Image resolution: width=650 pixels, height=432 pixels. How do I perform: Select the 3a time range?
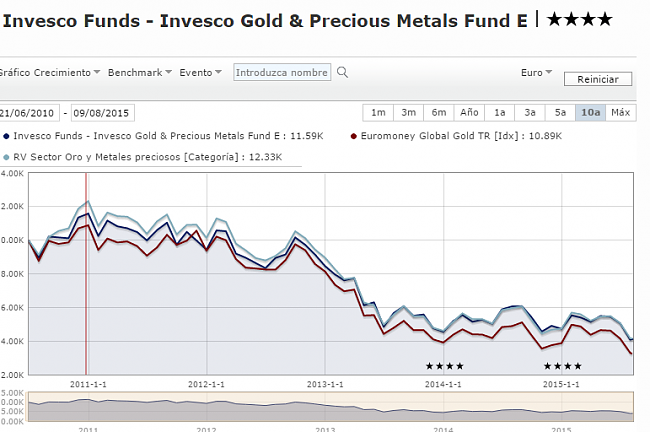pos(530,112)
